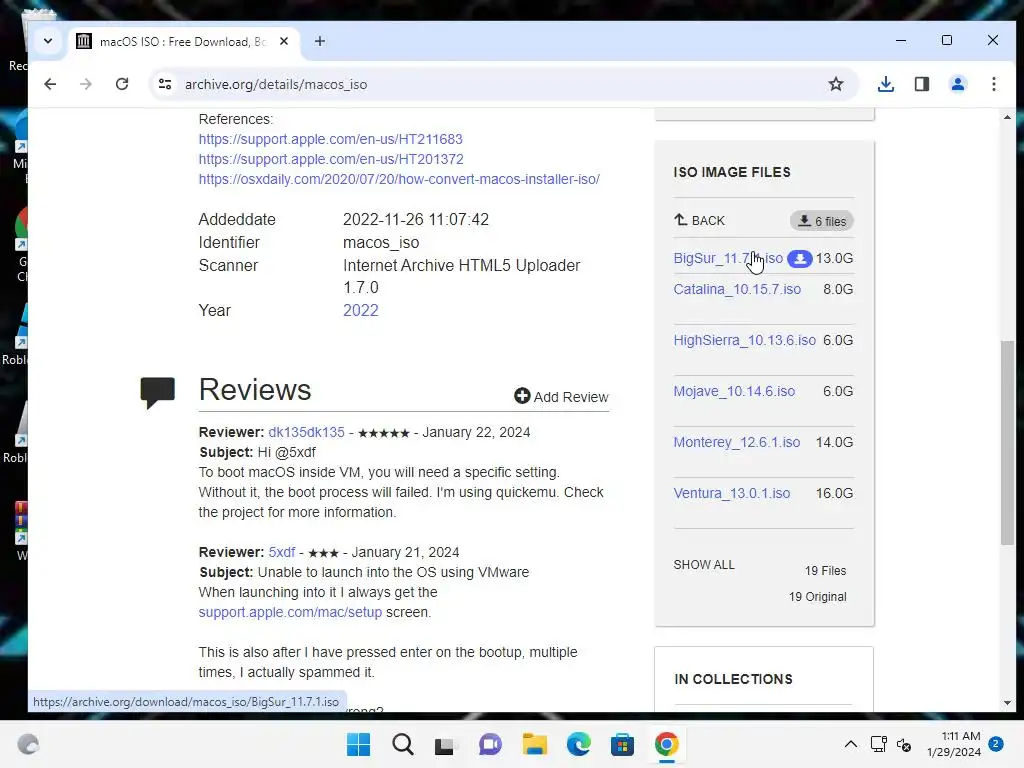Open reviewer 5xdf profile

281,552
